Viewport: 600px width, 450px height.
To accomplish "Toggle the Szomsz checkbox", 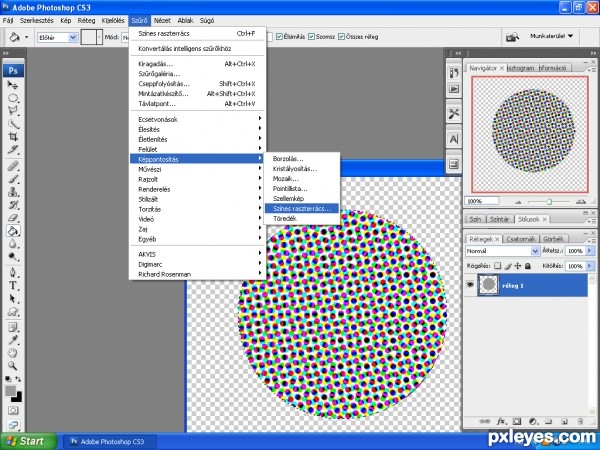I will pos(311,37).
